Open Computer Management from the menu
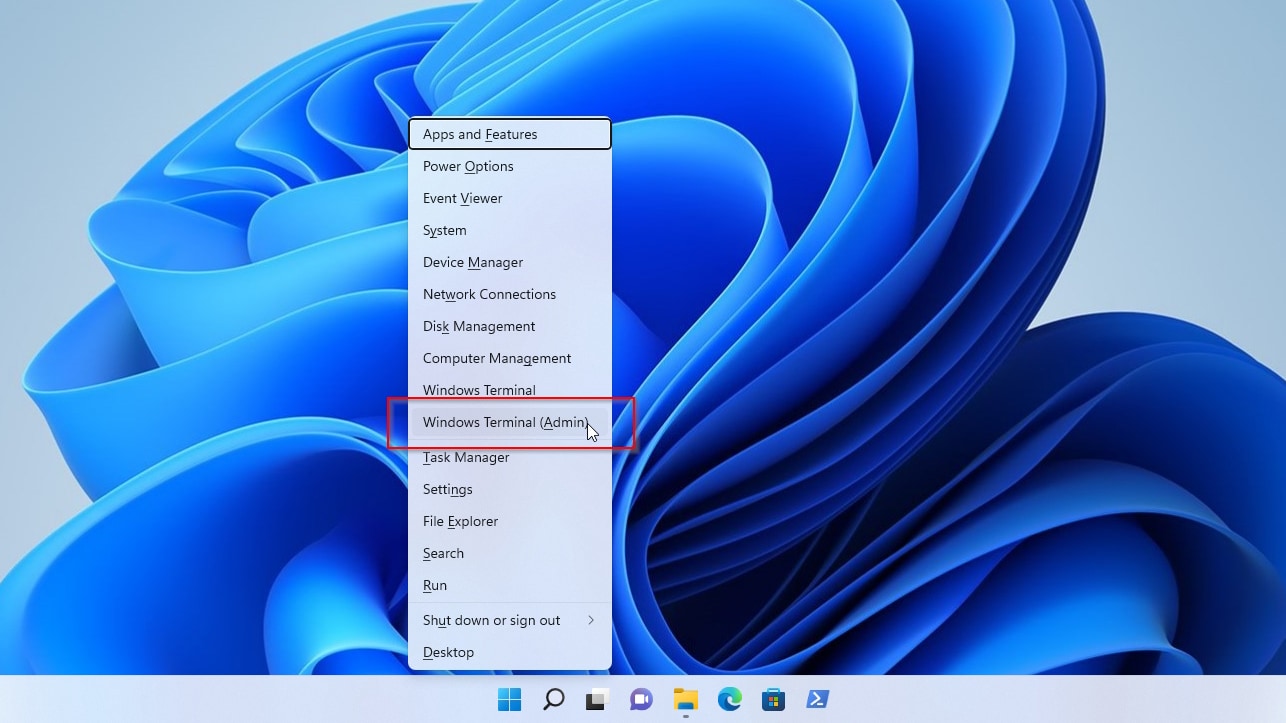The width and height of the screenshot is (1286, 723). (x=510, y=358)
